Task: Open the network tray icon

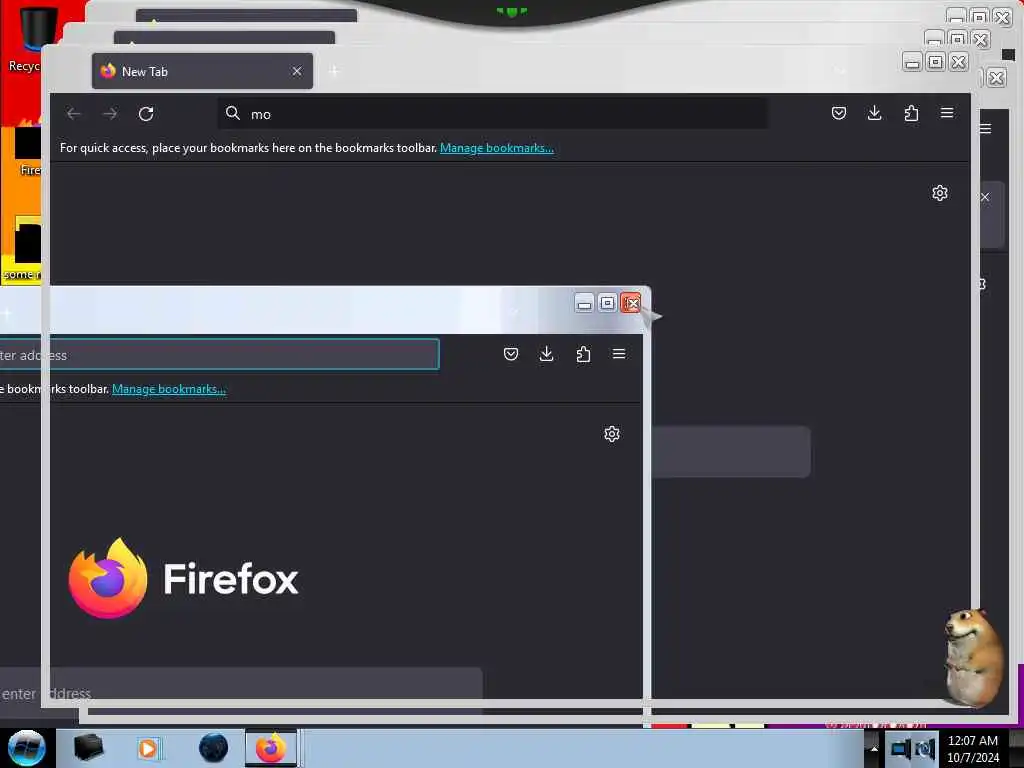Action: click(x=901, y=749)
